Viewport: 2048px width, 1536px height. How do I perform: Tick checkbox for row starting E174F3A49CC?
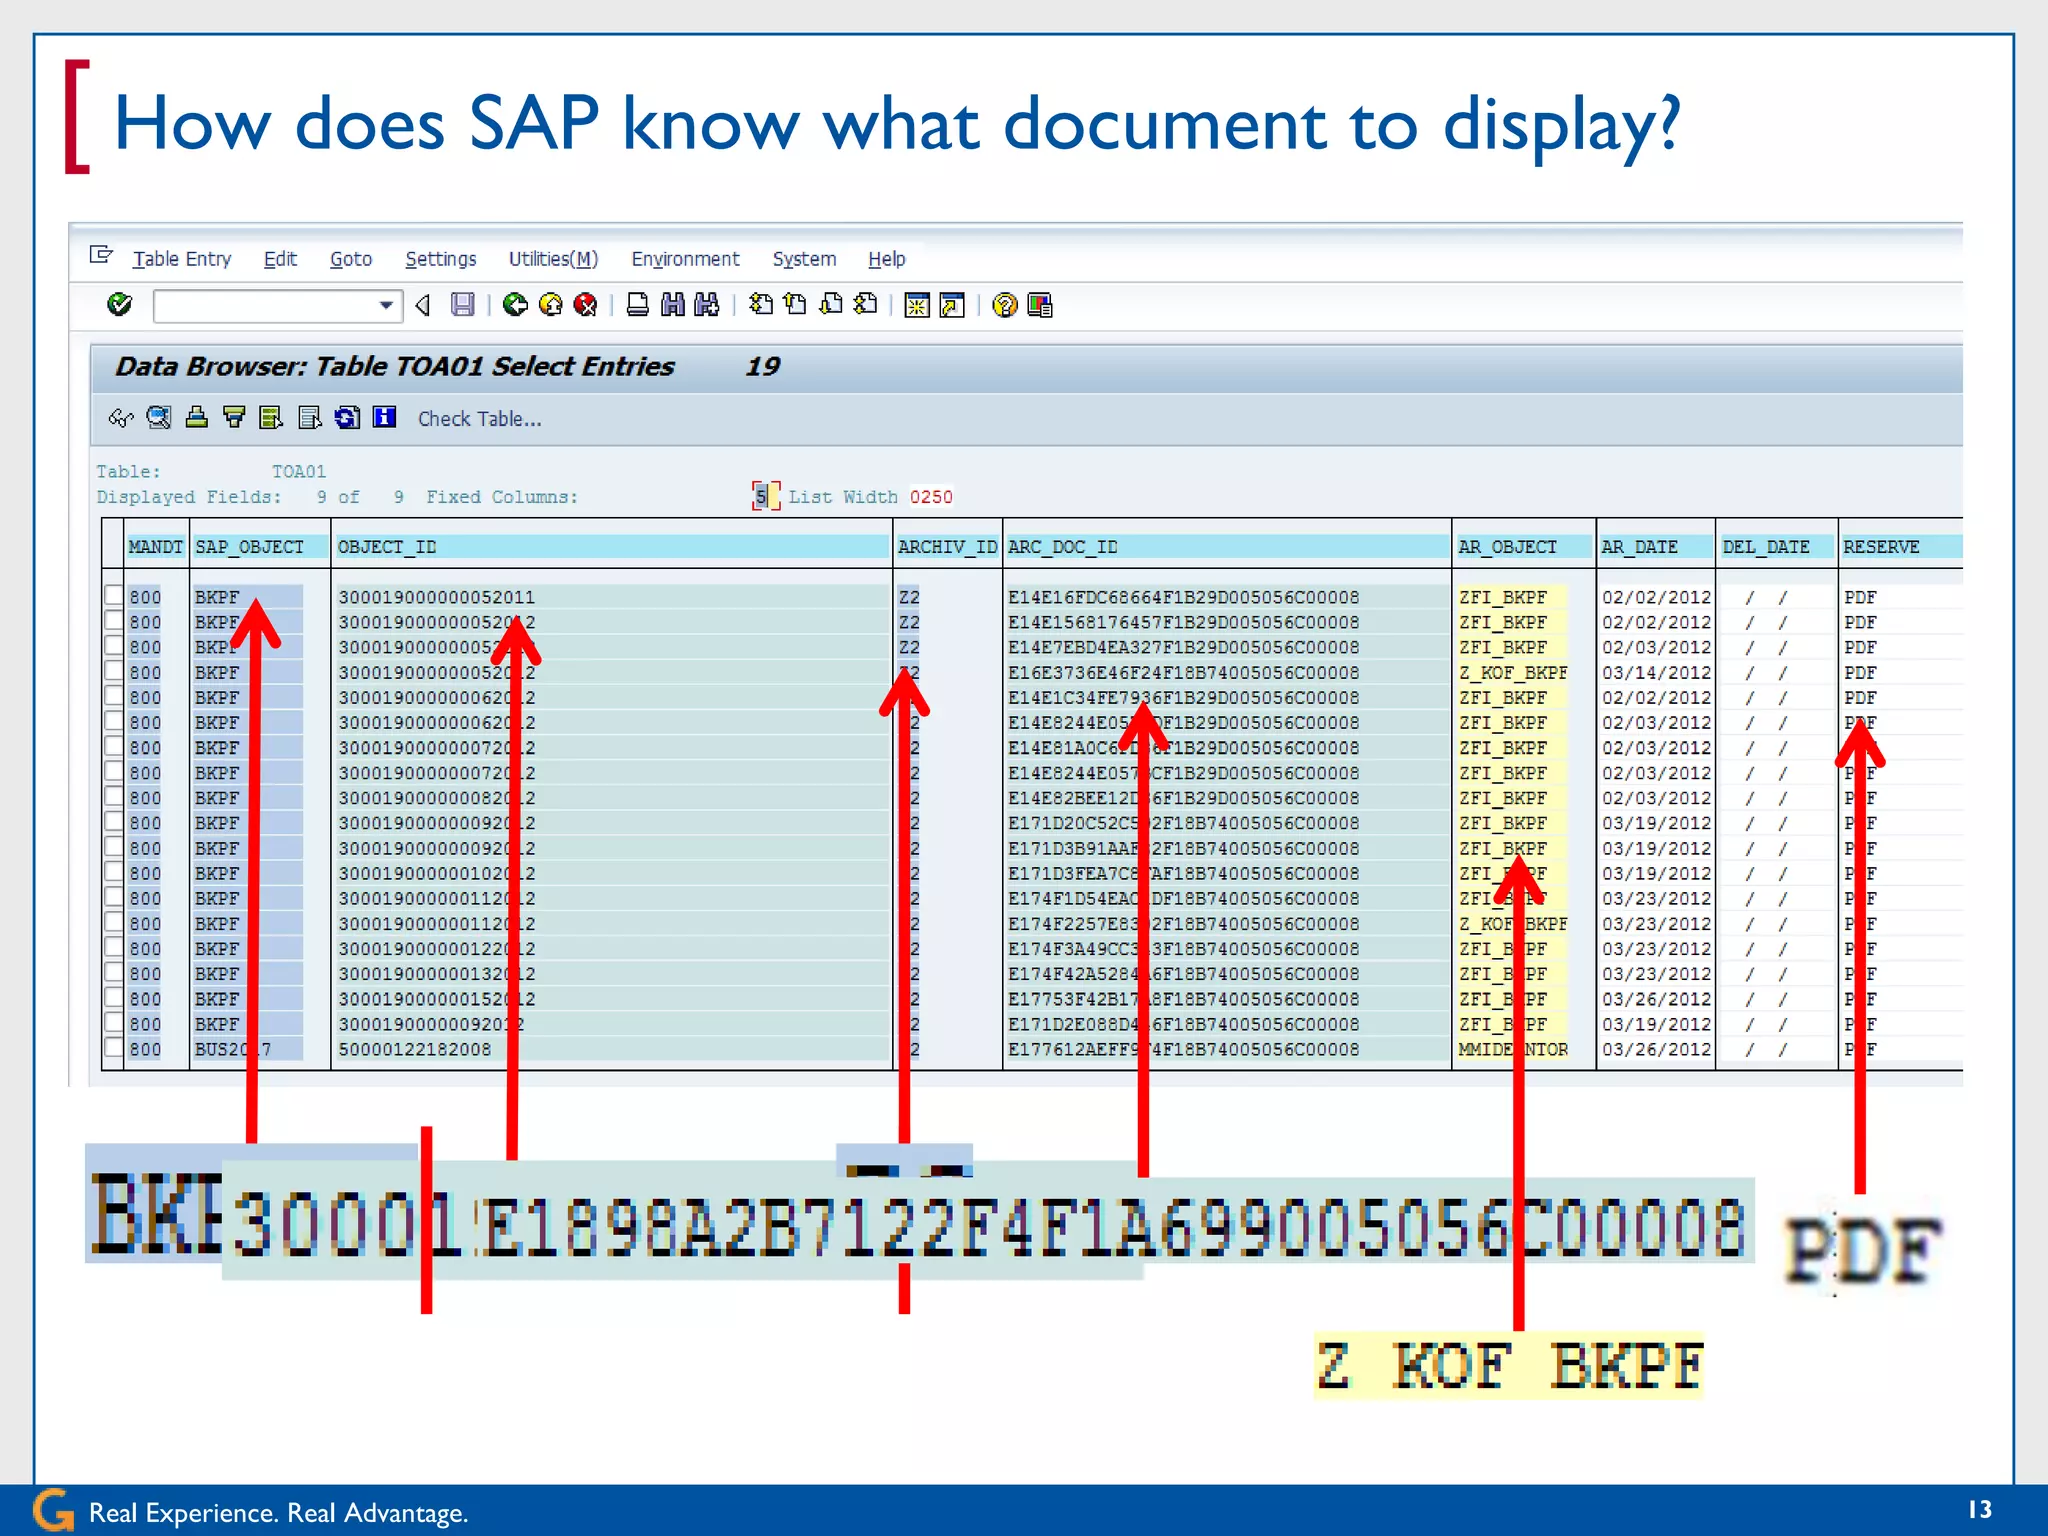click(114, 948)
